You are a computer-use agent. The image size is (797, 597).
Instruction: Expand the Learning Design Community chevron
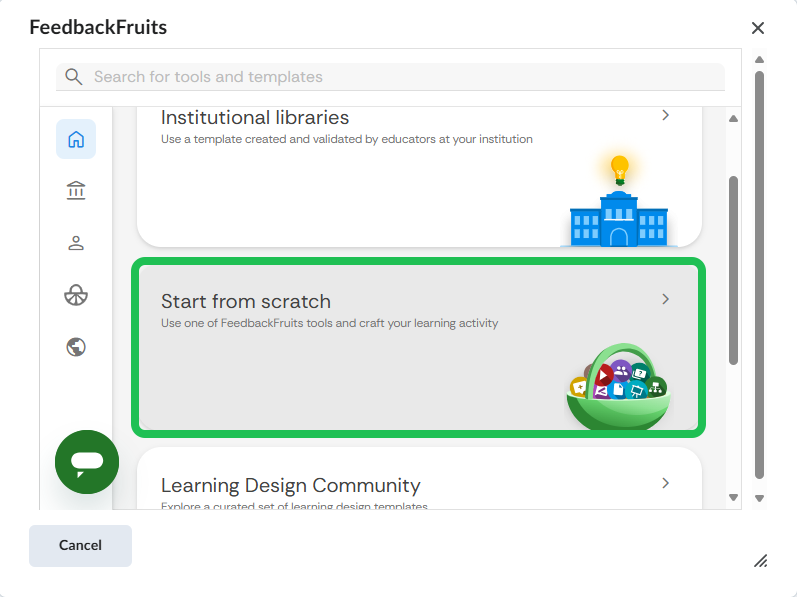tap(666, 483)
